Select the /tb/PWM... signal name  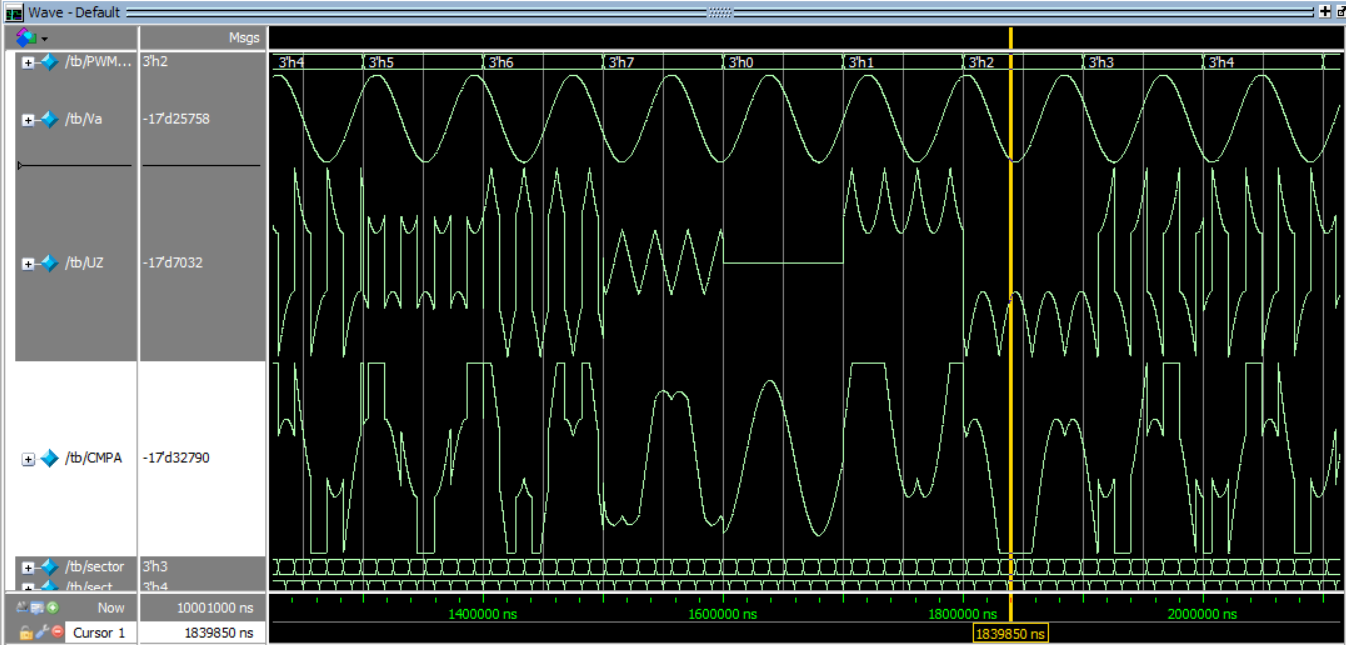click(x=98, y=62)
